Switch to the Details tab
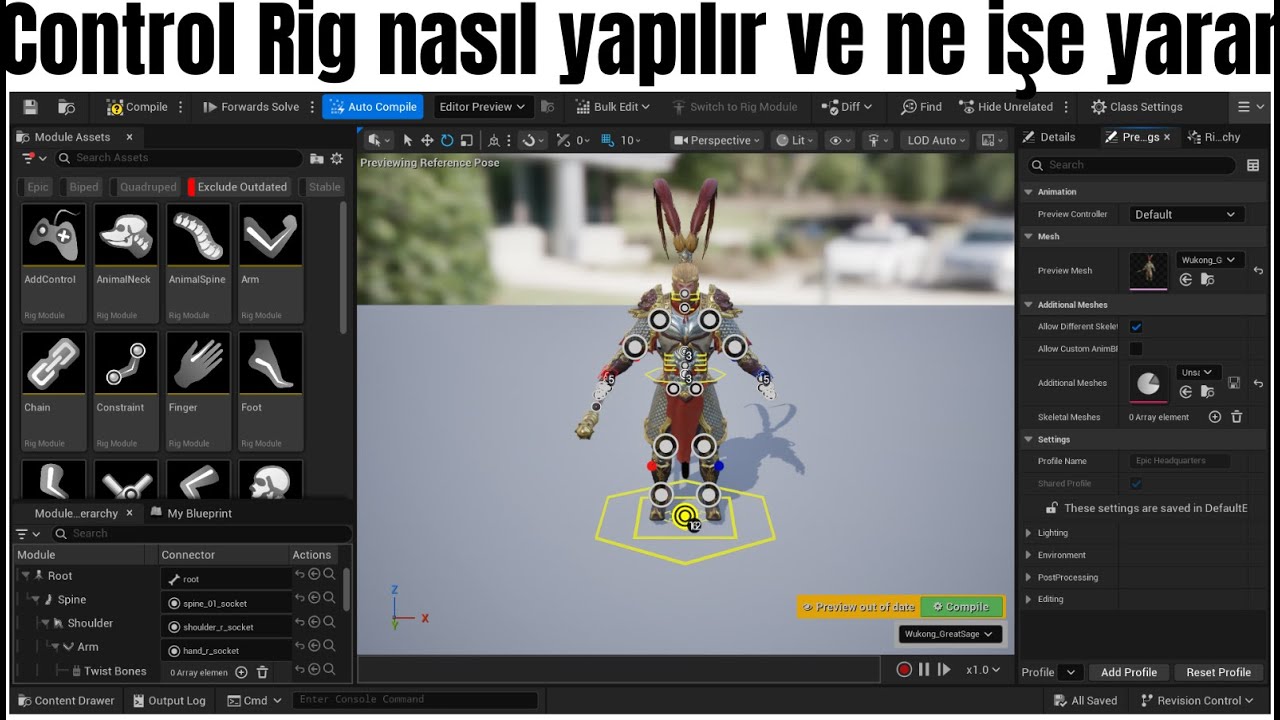Image resolution: width=1280 pixels, height=720 pixels. (x=1050, y=137)
